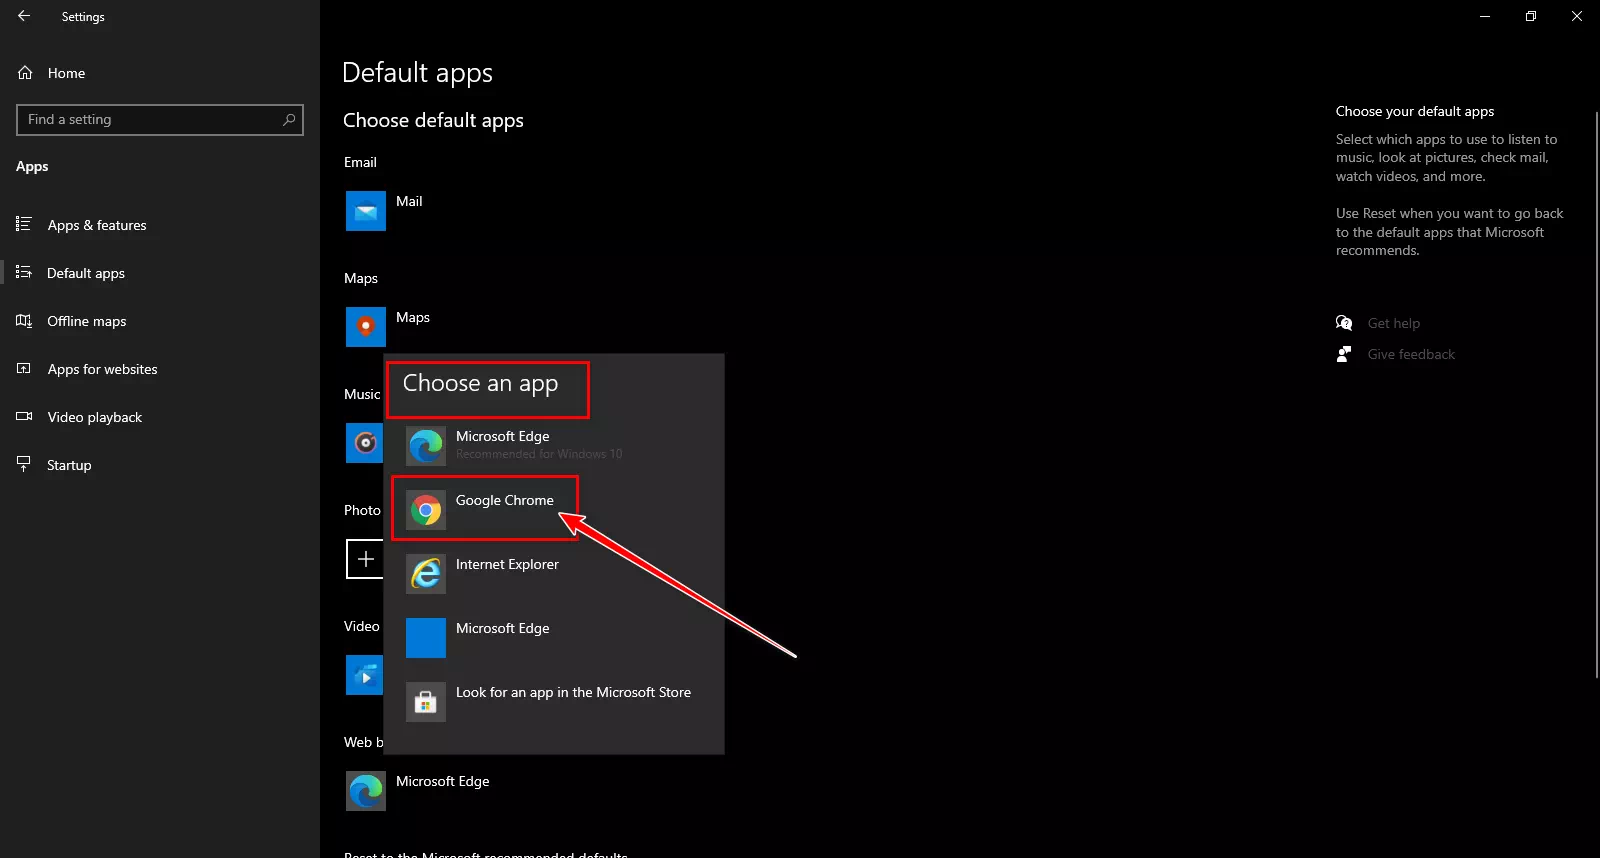This screenshot has width=1600, height=858.
Task: Click the Apps & features list icon
Action: [x=24, y=224]
